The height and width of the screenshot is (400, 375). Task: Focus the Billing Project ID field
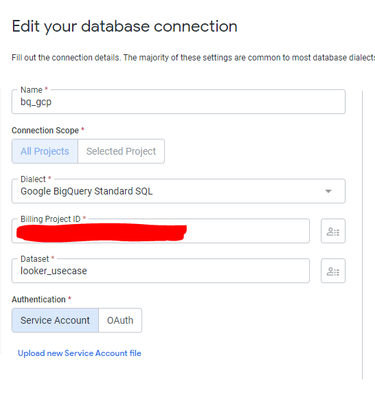pyautogui.click(x=160, y=231)
